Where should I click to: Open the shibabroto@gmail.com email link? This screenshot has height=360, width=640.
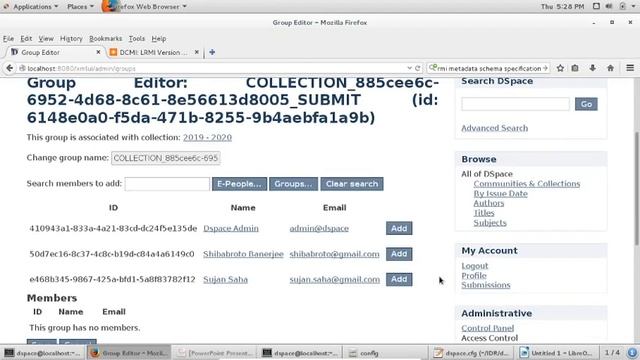click(x=334, y=254)
